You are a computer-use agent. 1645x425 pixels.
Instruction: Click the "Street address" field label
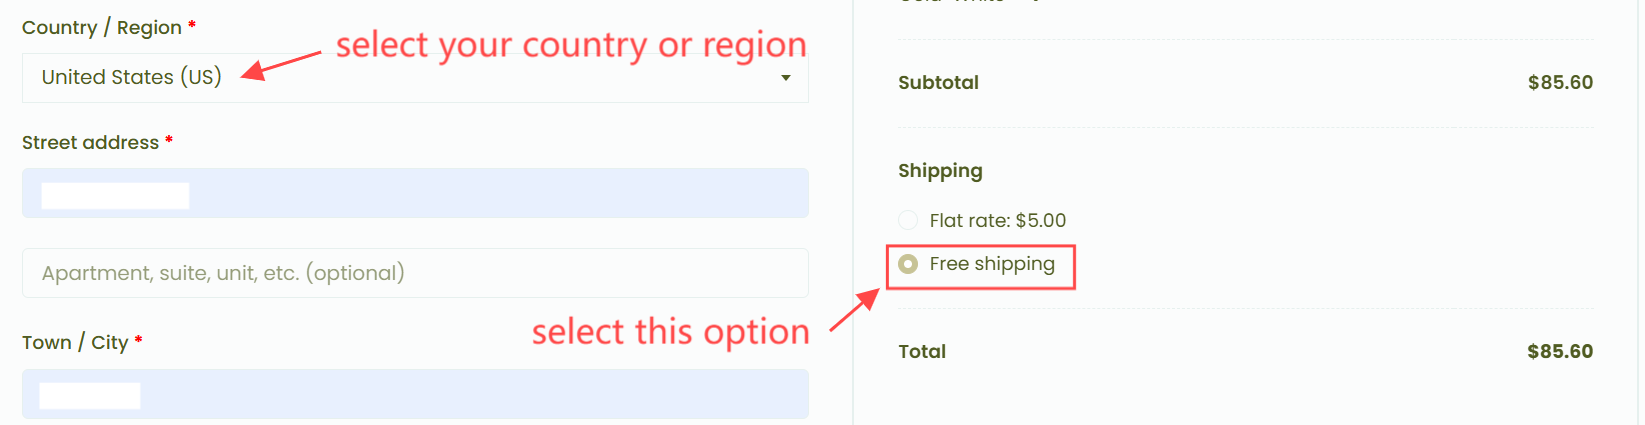(90, 143)
